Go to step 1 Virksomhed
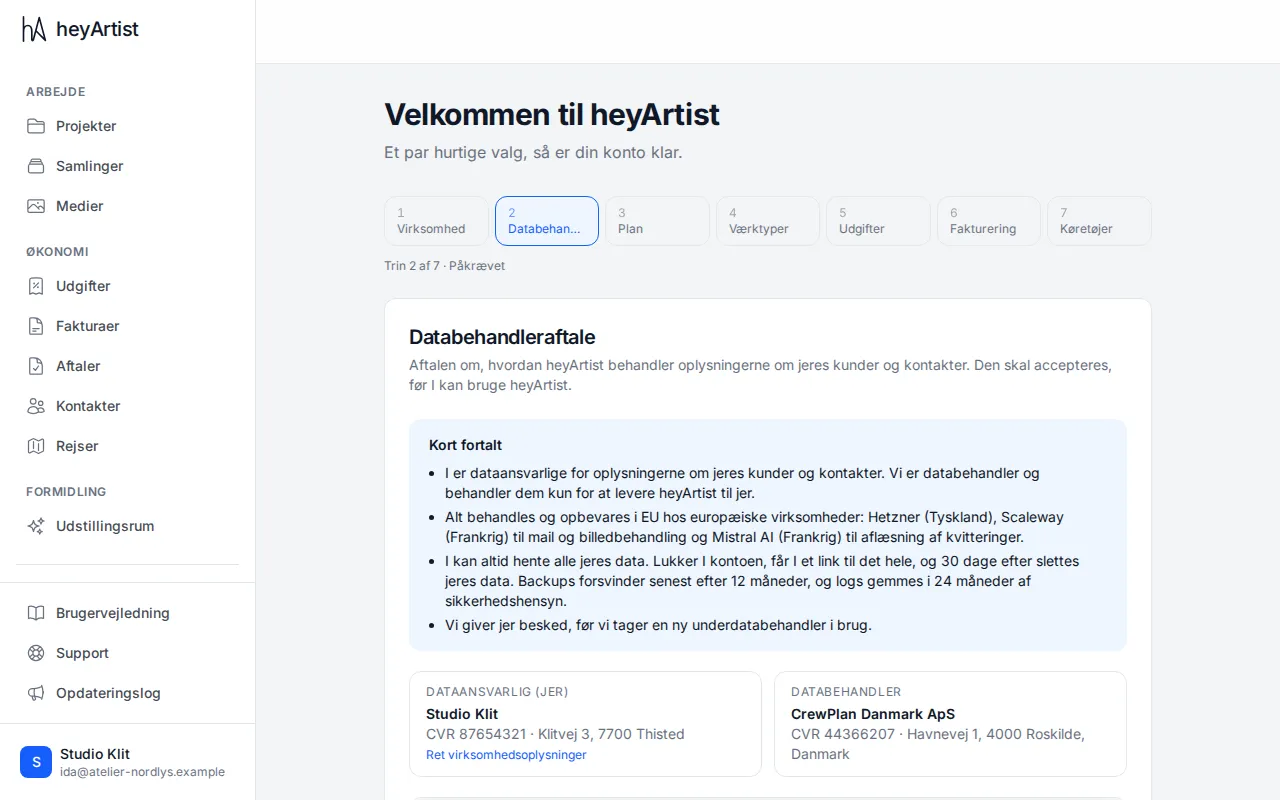Screen dimensions: 1280x800 coord(436,221)
